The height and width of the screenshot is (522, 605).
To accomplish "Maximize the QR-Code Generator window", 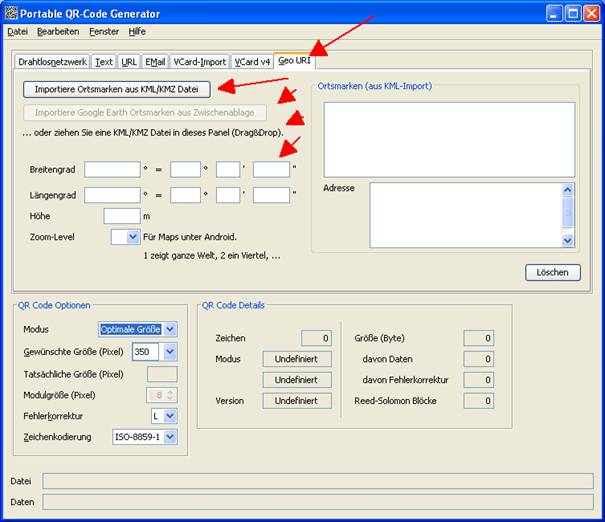I will point(573,14).
